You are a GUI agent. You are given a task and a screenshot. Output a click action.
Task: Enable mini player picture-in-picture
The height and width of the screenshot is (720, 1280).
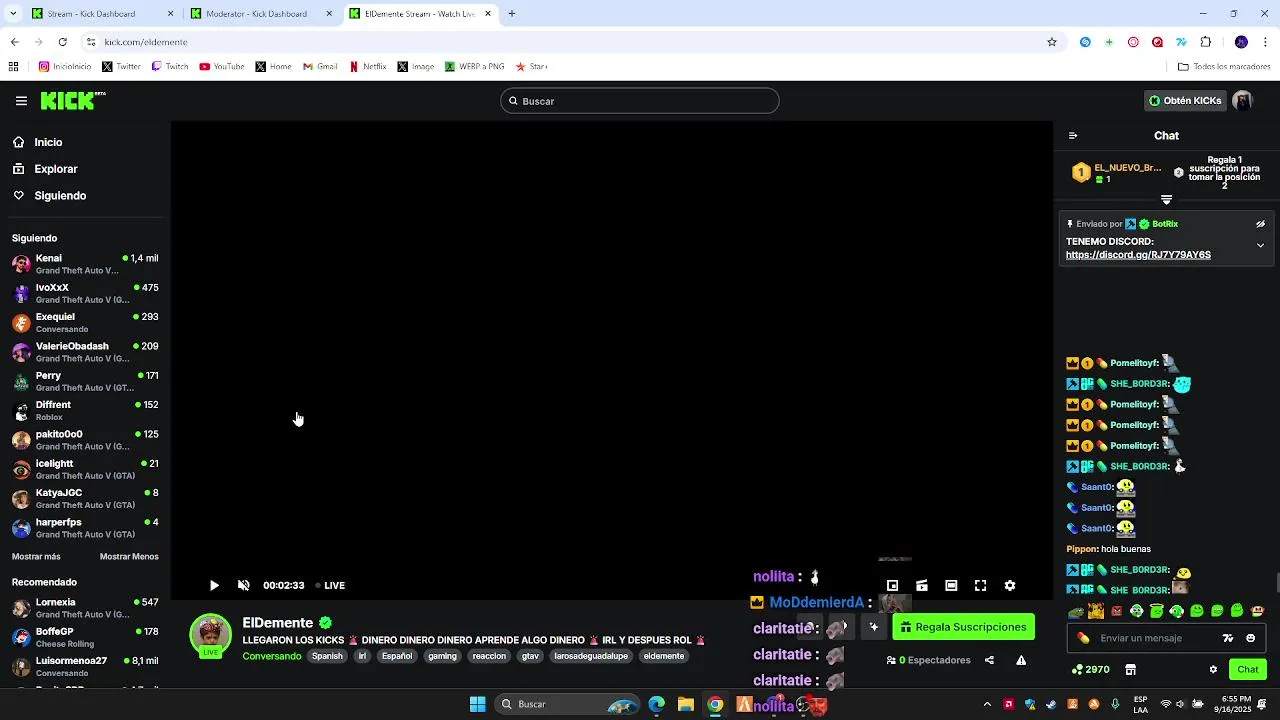(892, 586)
